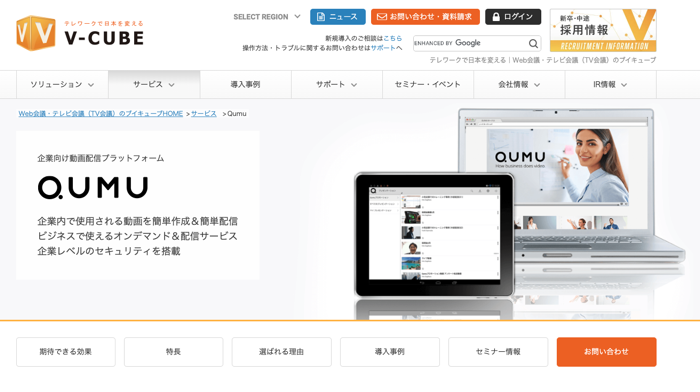The width and height of the screenshot is (700, 392).
Task: Click the orange お問い合わせ button
Action: tap(606, 352)
